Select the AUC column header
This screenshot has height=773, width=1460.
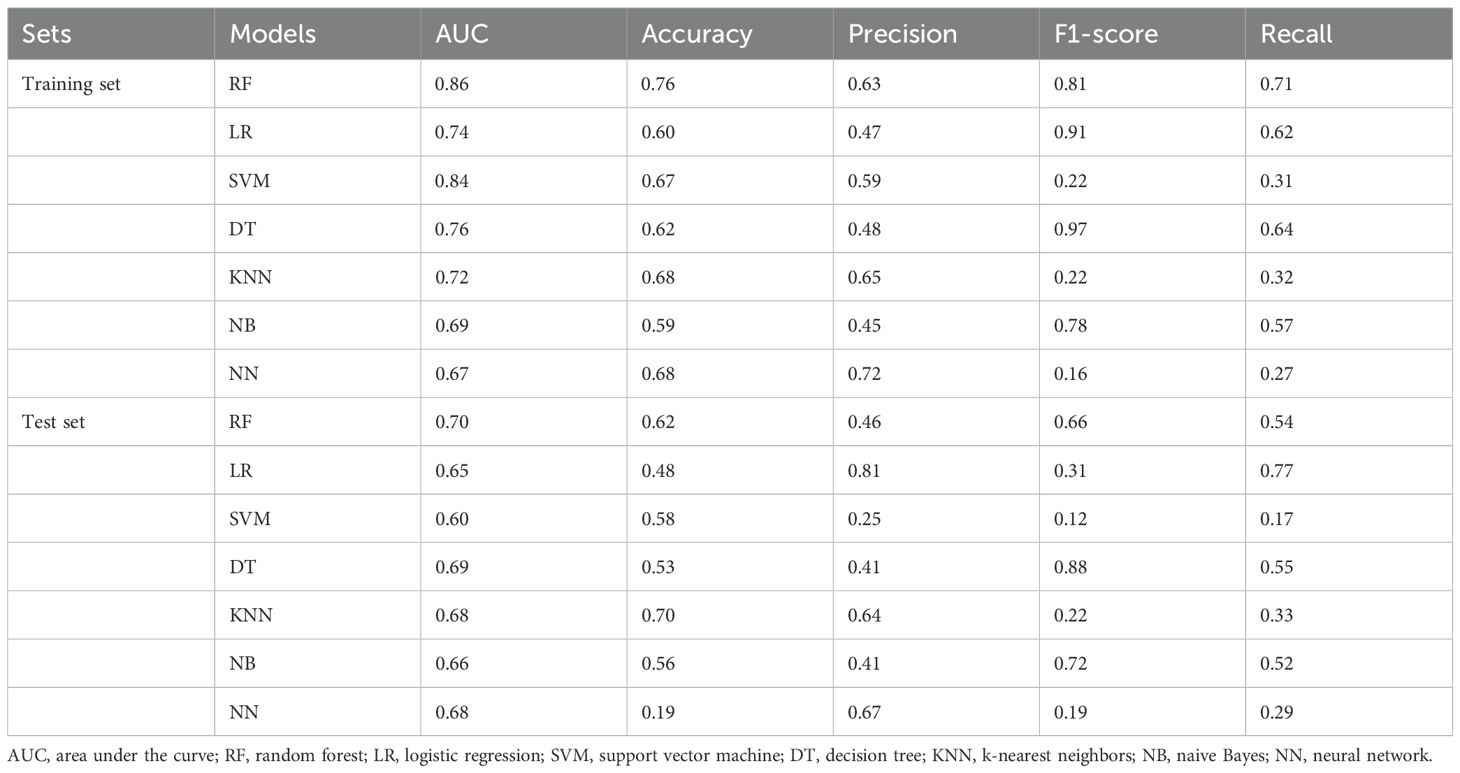click(x=462, y=34)
